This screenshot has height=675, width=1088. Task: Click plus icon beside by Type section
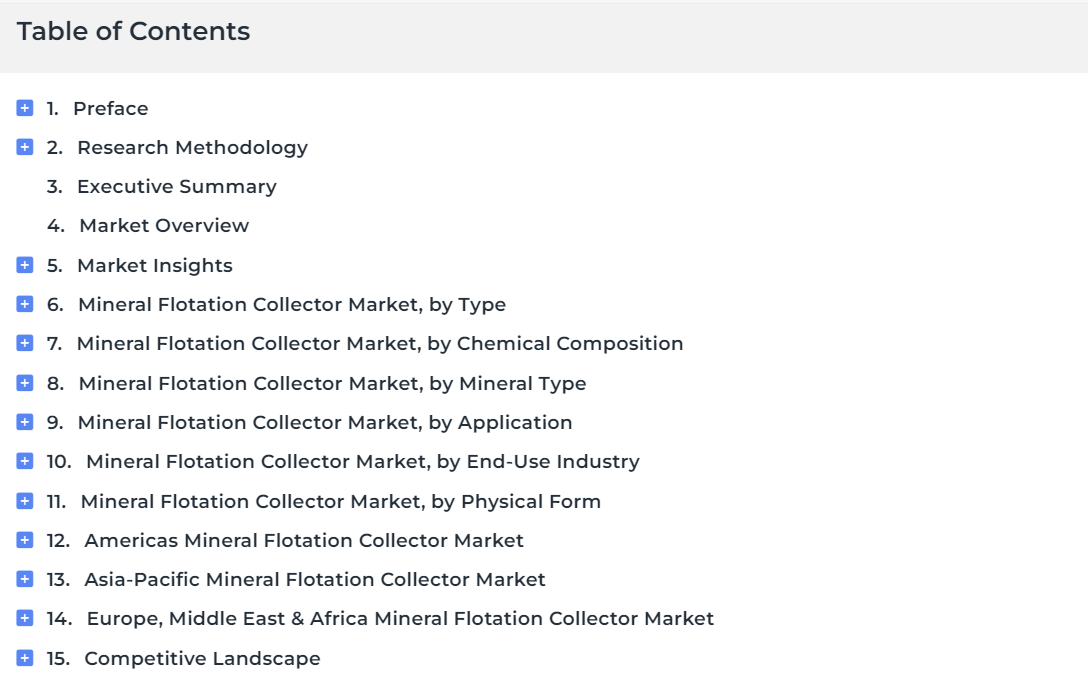[x=25, y=304]
